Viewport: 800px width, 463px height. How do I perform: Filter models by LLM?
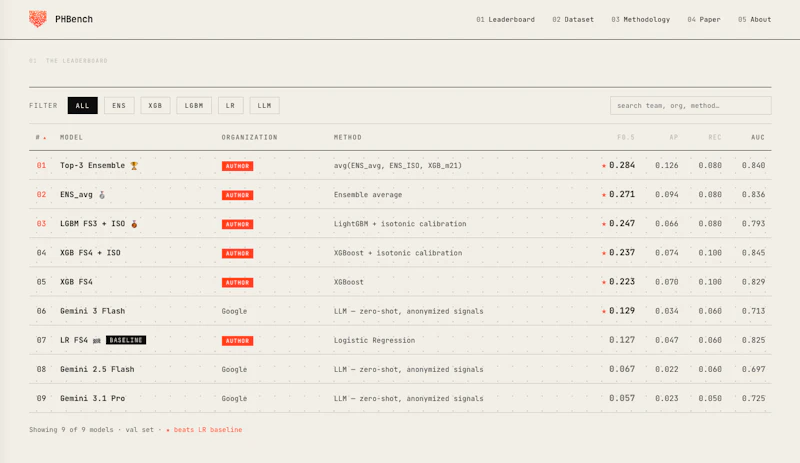coord(264,106)
